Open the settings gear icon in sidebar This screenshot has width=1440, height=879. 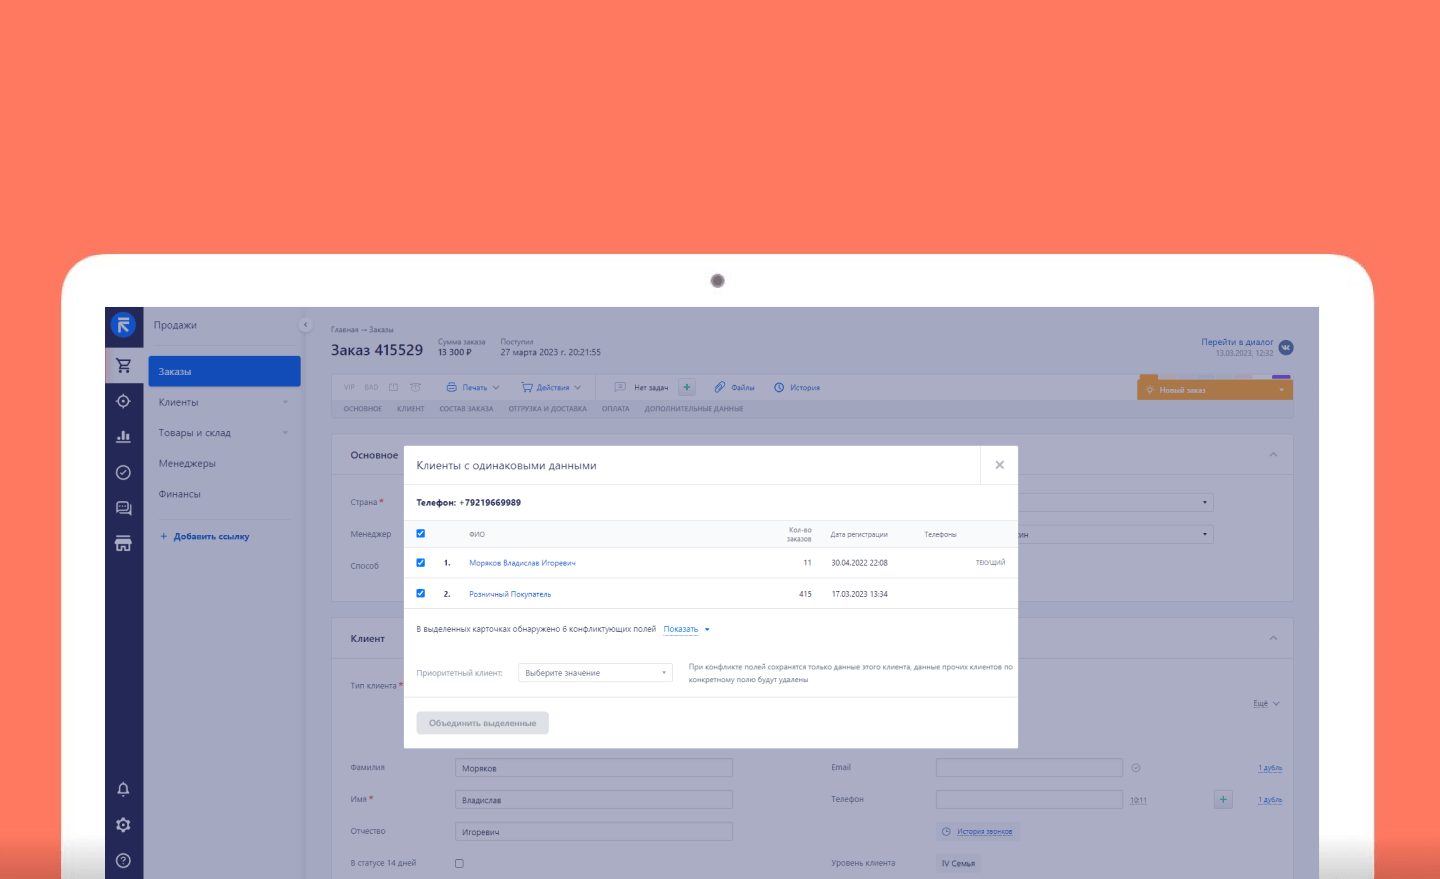pos(123,825)
